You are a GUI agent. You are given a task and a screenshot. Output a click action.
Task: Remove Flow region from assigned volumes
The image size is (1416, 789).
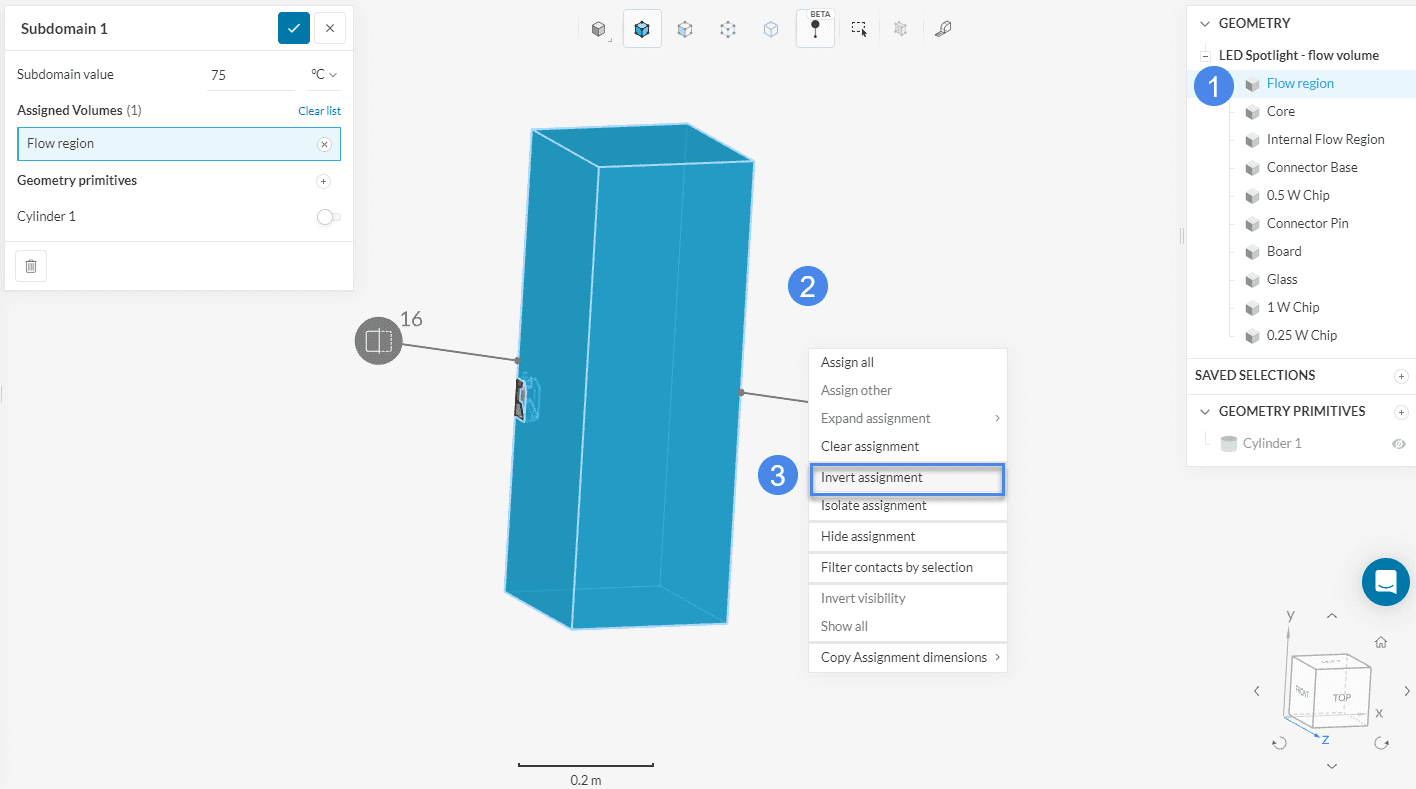(x=324, y=144)
